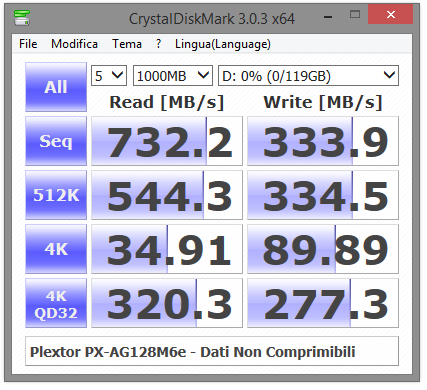The height and width of the screenshot is (390, 427).
Task: Select the 4K write result 89.89
Action: click(323, 249)
